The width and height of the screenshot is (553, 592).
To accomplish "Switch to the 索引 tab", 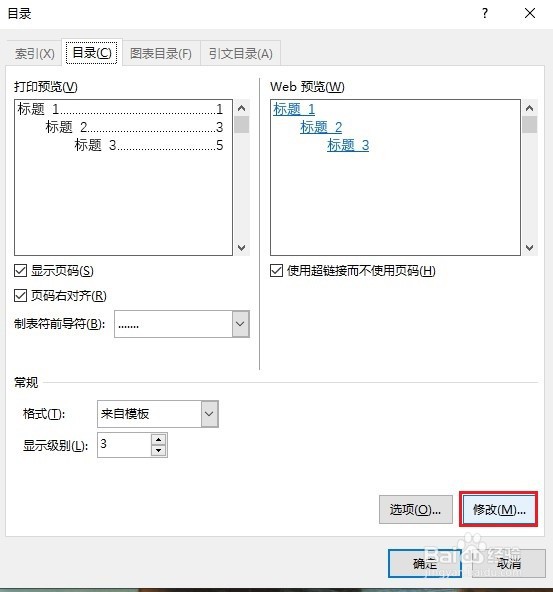I will pos(35,54).
